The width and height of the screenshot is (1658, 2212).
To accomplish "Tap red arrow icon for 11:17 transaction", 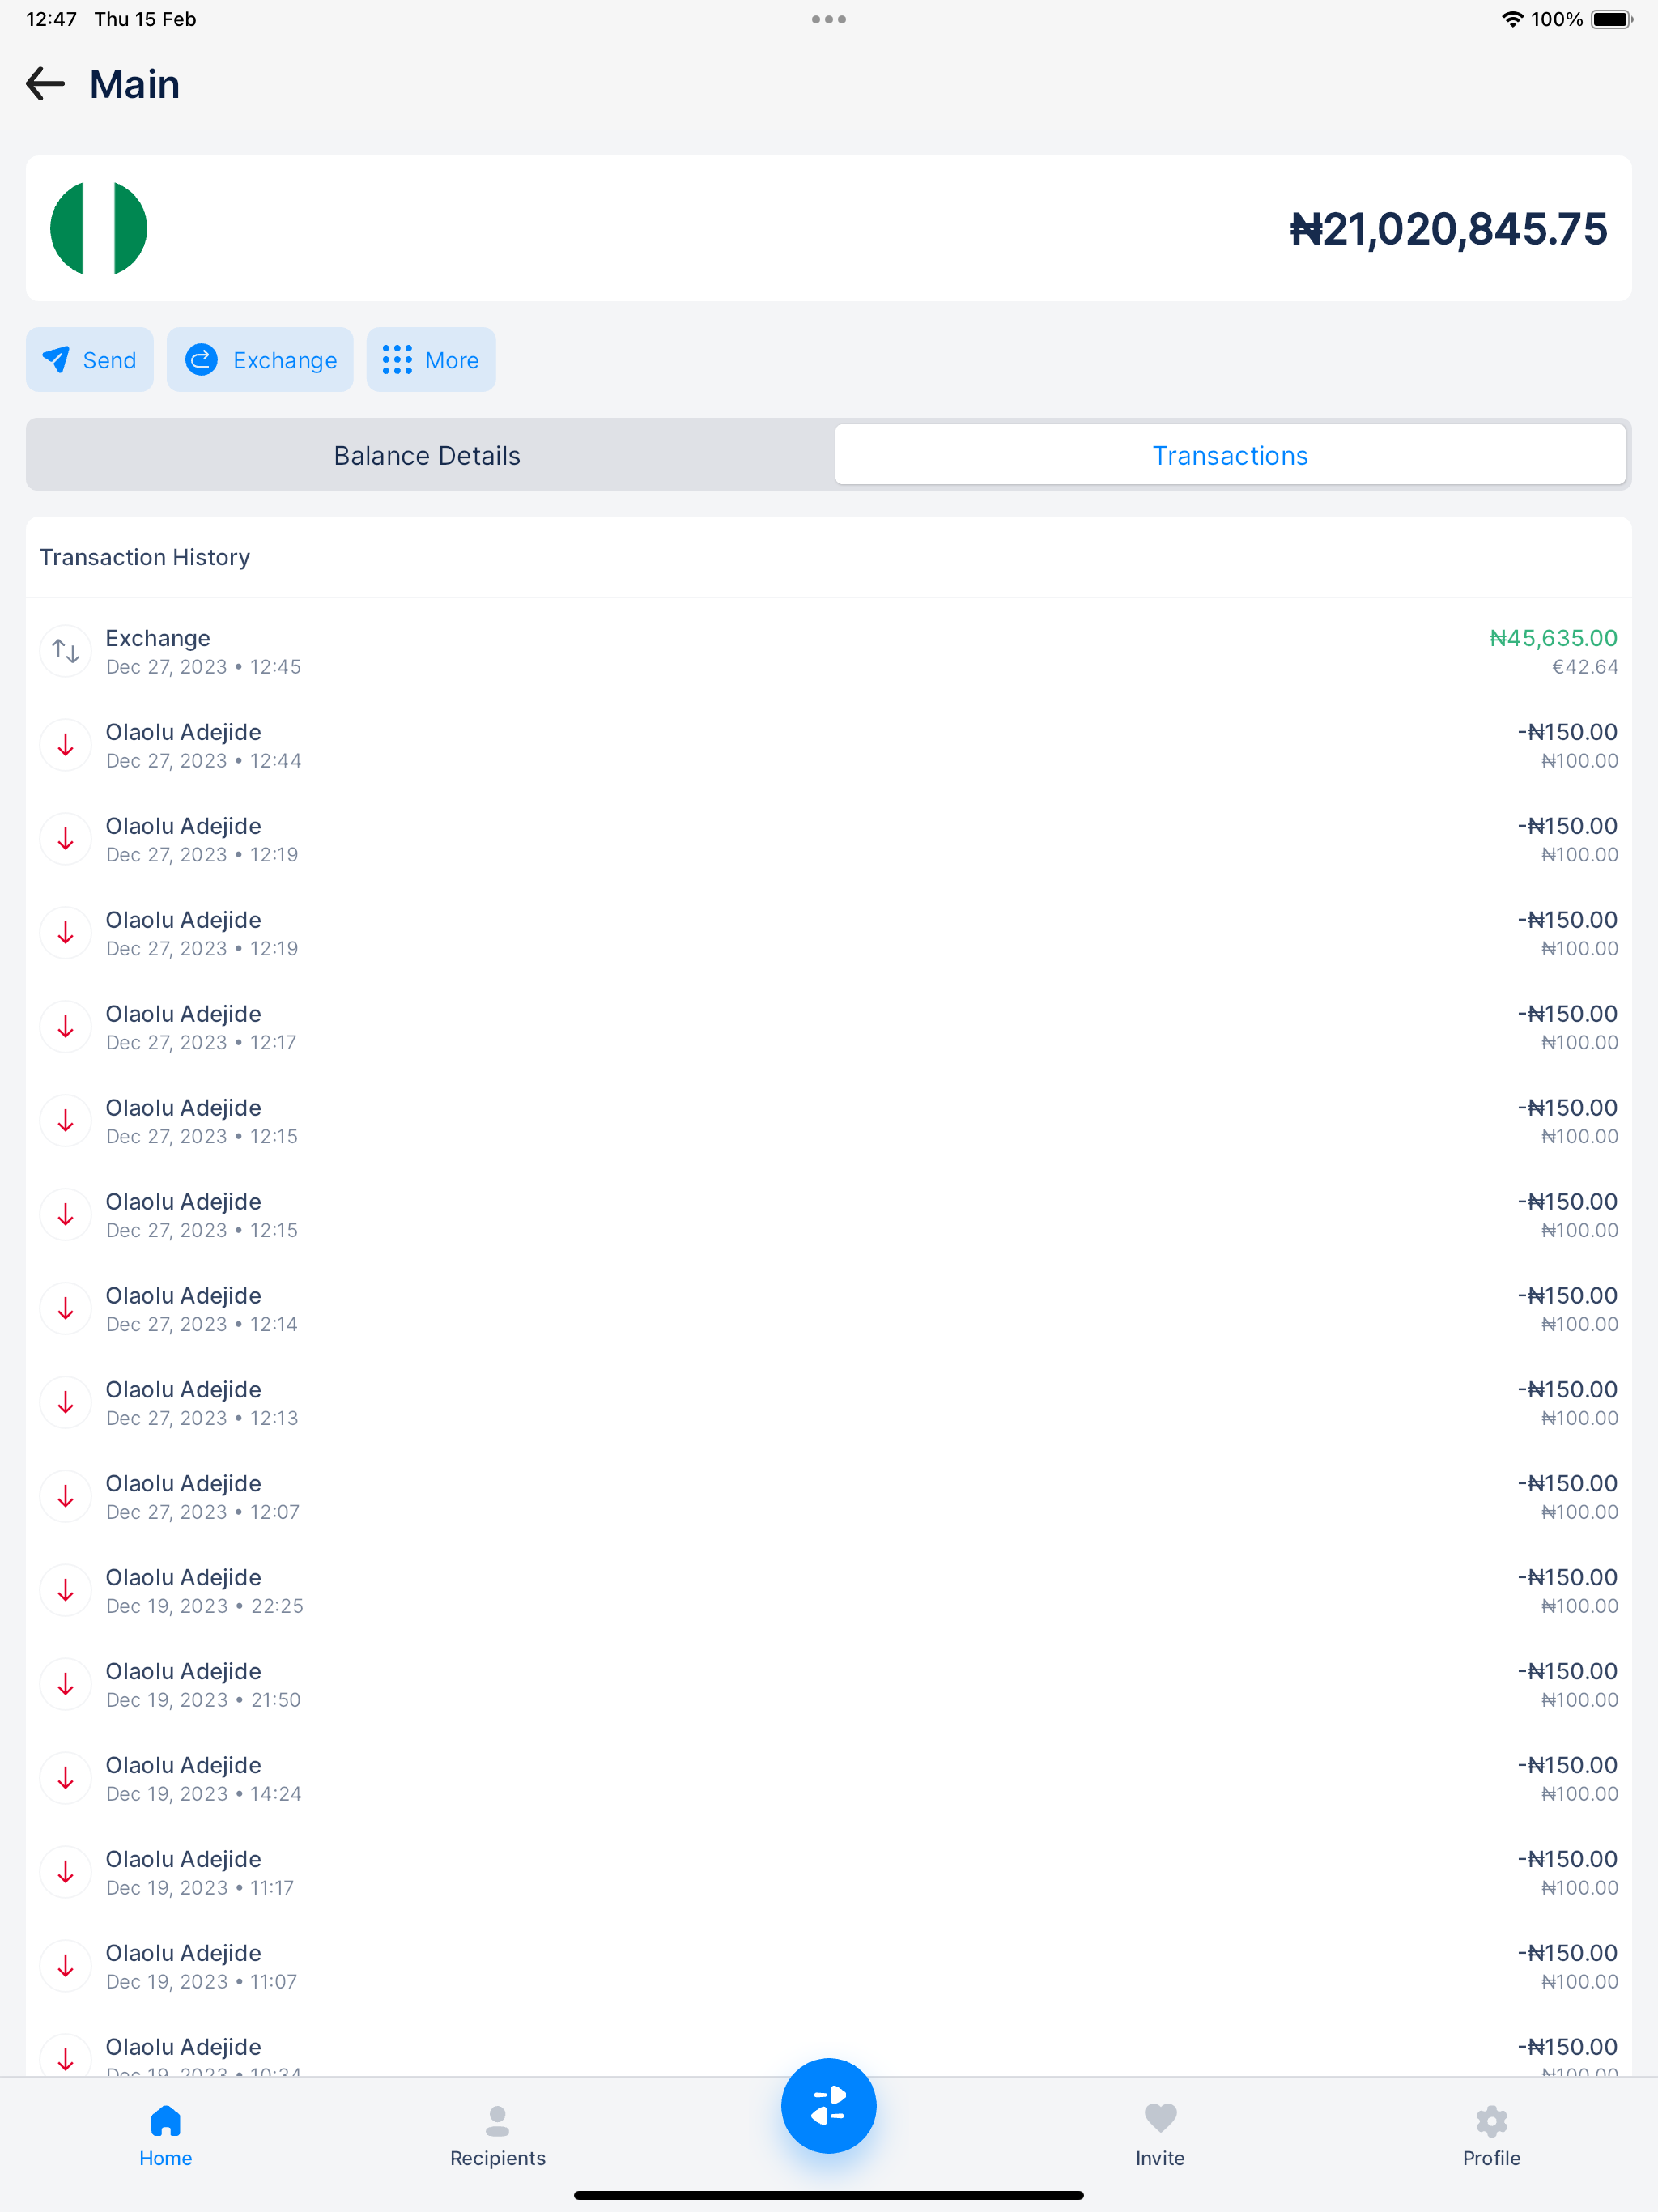I will (x=66, y=1873).
